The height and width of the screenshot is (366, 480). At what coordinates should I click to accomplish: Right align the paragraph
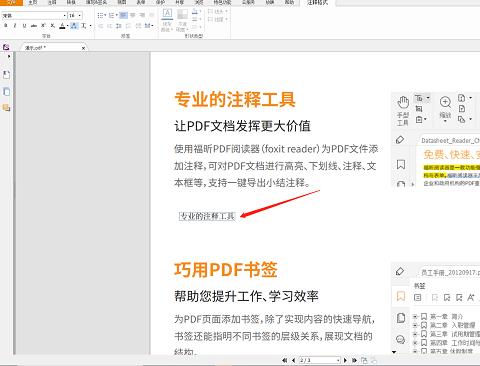click(x=142, y=15)
